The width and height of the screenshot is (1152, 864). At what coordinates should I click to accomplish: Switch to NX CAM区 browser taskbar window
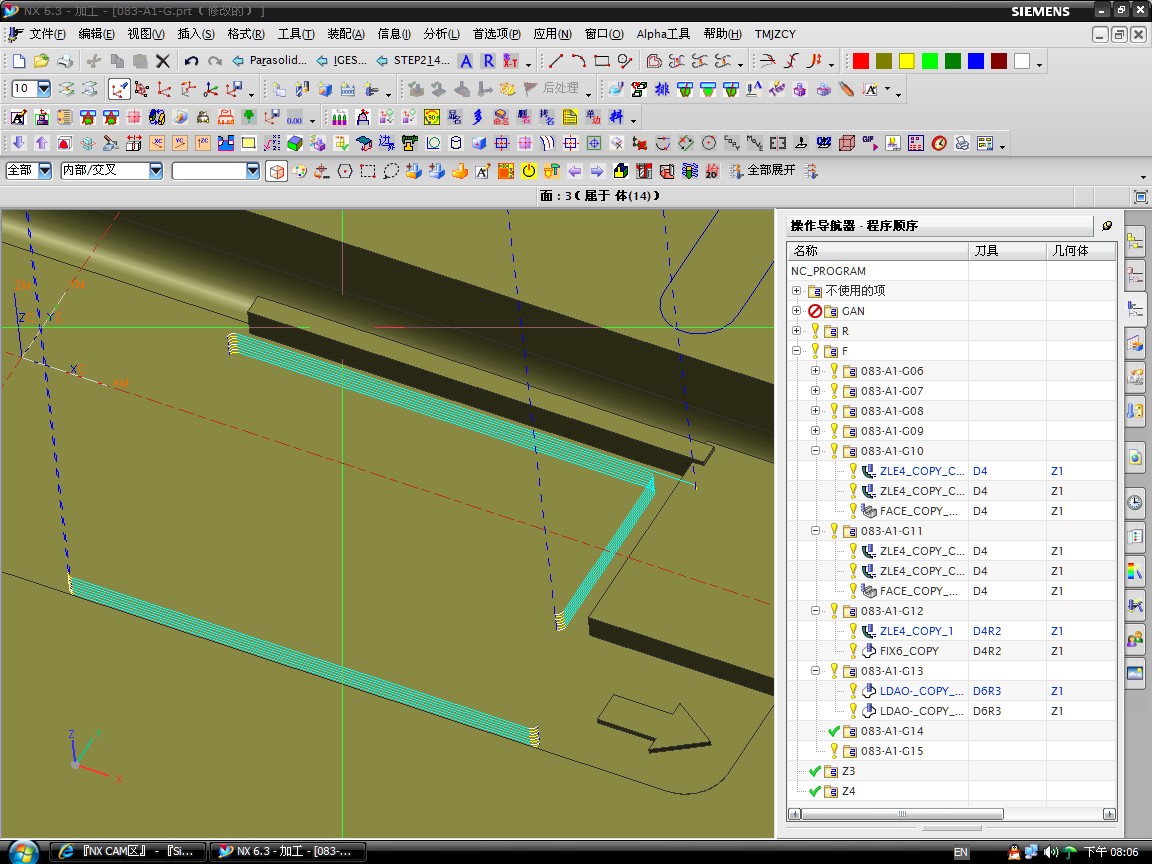coord(126,851)
